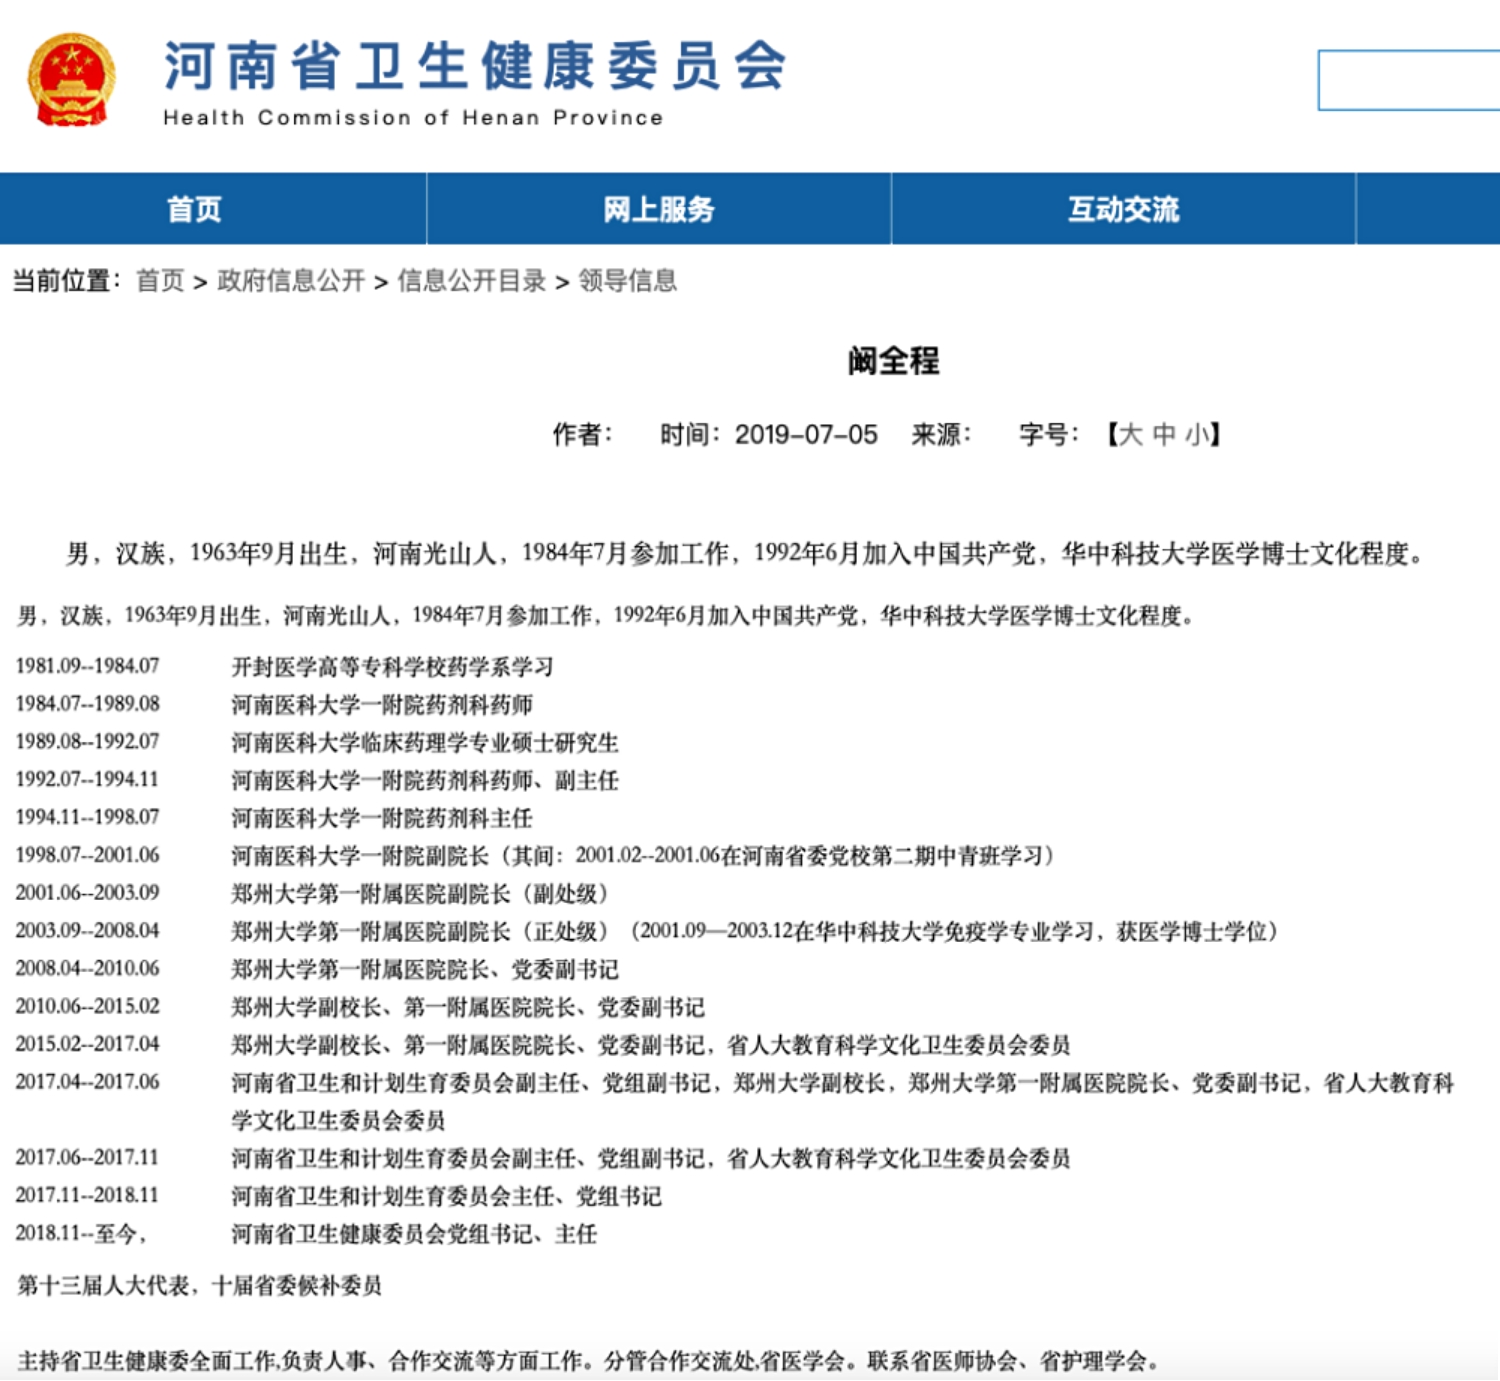
Task: Set font size to 中
Action: [x=1164, y=435]
